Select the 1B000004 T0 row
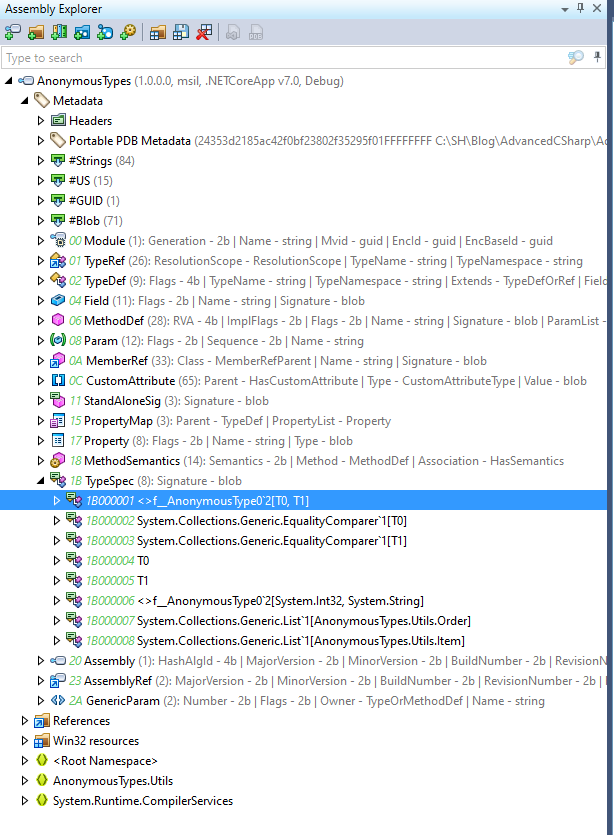The width and height of the screenshot is (614, 835). [303, 561]
